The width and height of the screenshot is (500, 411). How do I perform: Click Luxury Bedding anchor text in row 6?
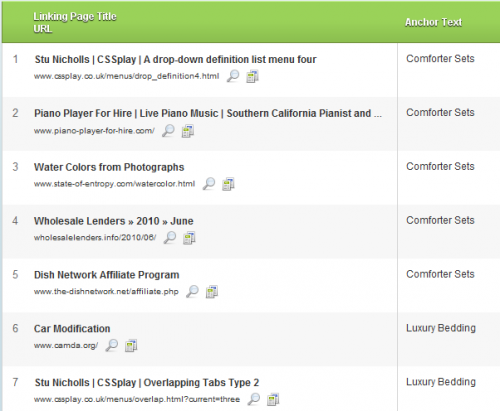pyautogui.click(x=441, y=328)
